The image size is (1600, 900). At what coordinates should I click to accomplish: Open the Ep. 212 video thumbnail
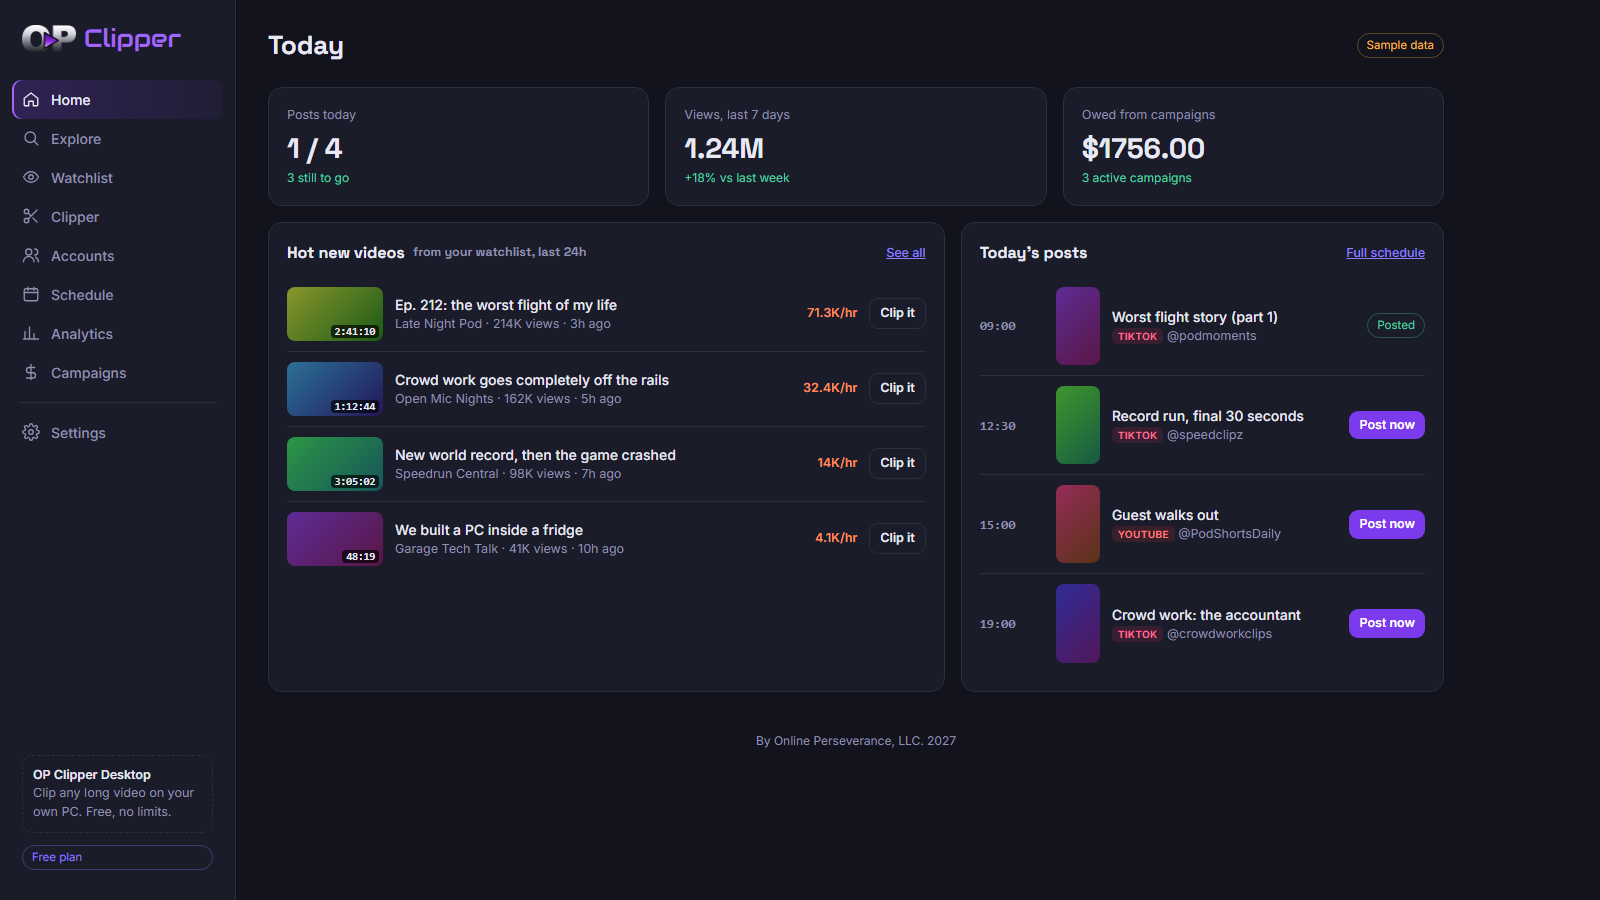335,314
